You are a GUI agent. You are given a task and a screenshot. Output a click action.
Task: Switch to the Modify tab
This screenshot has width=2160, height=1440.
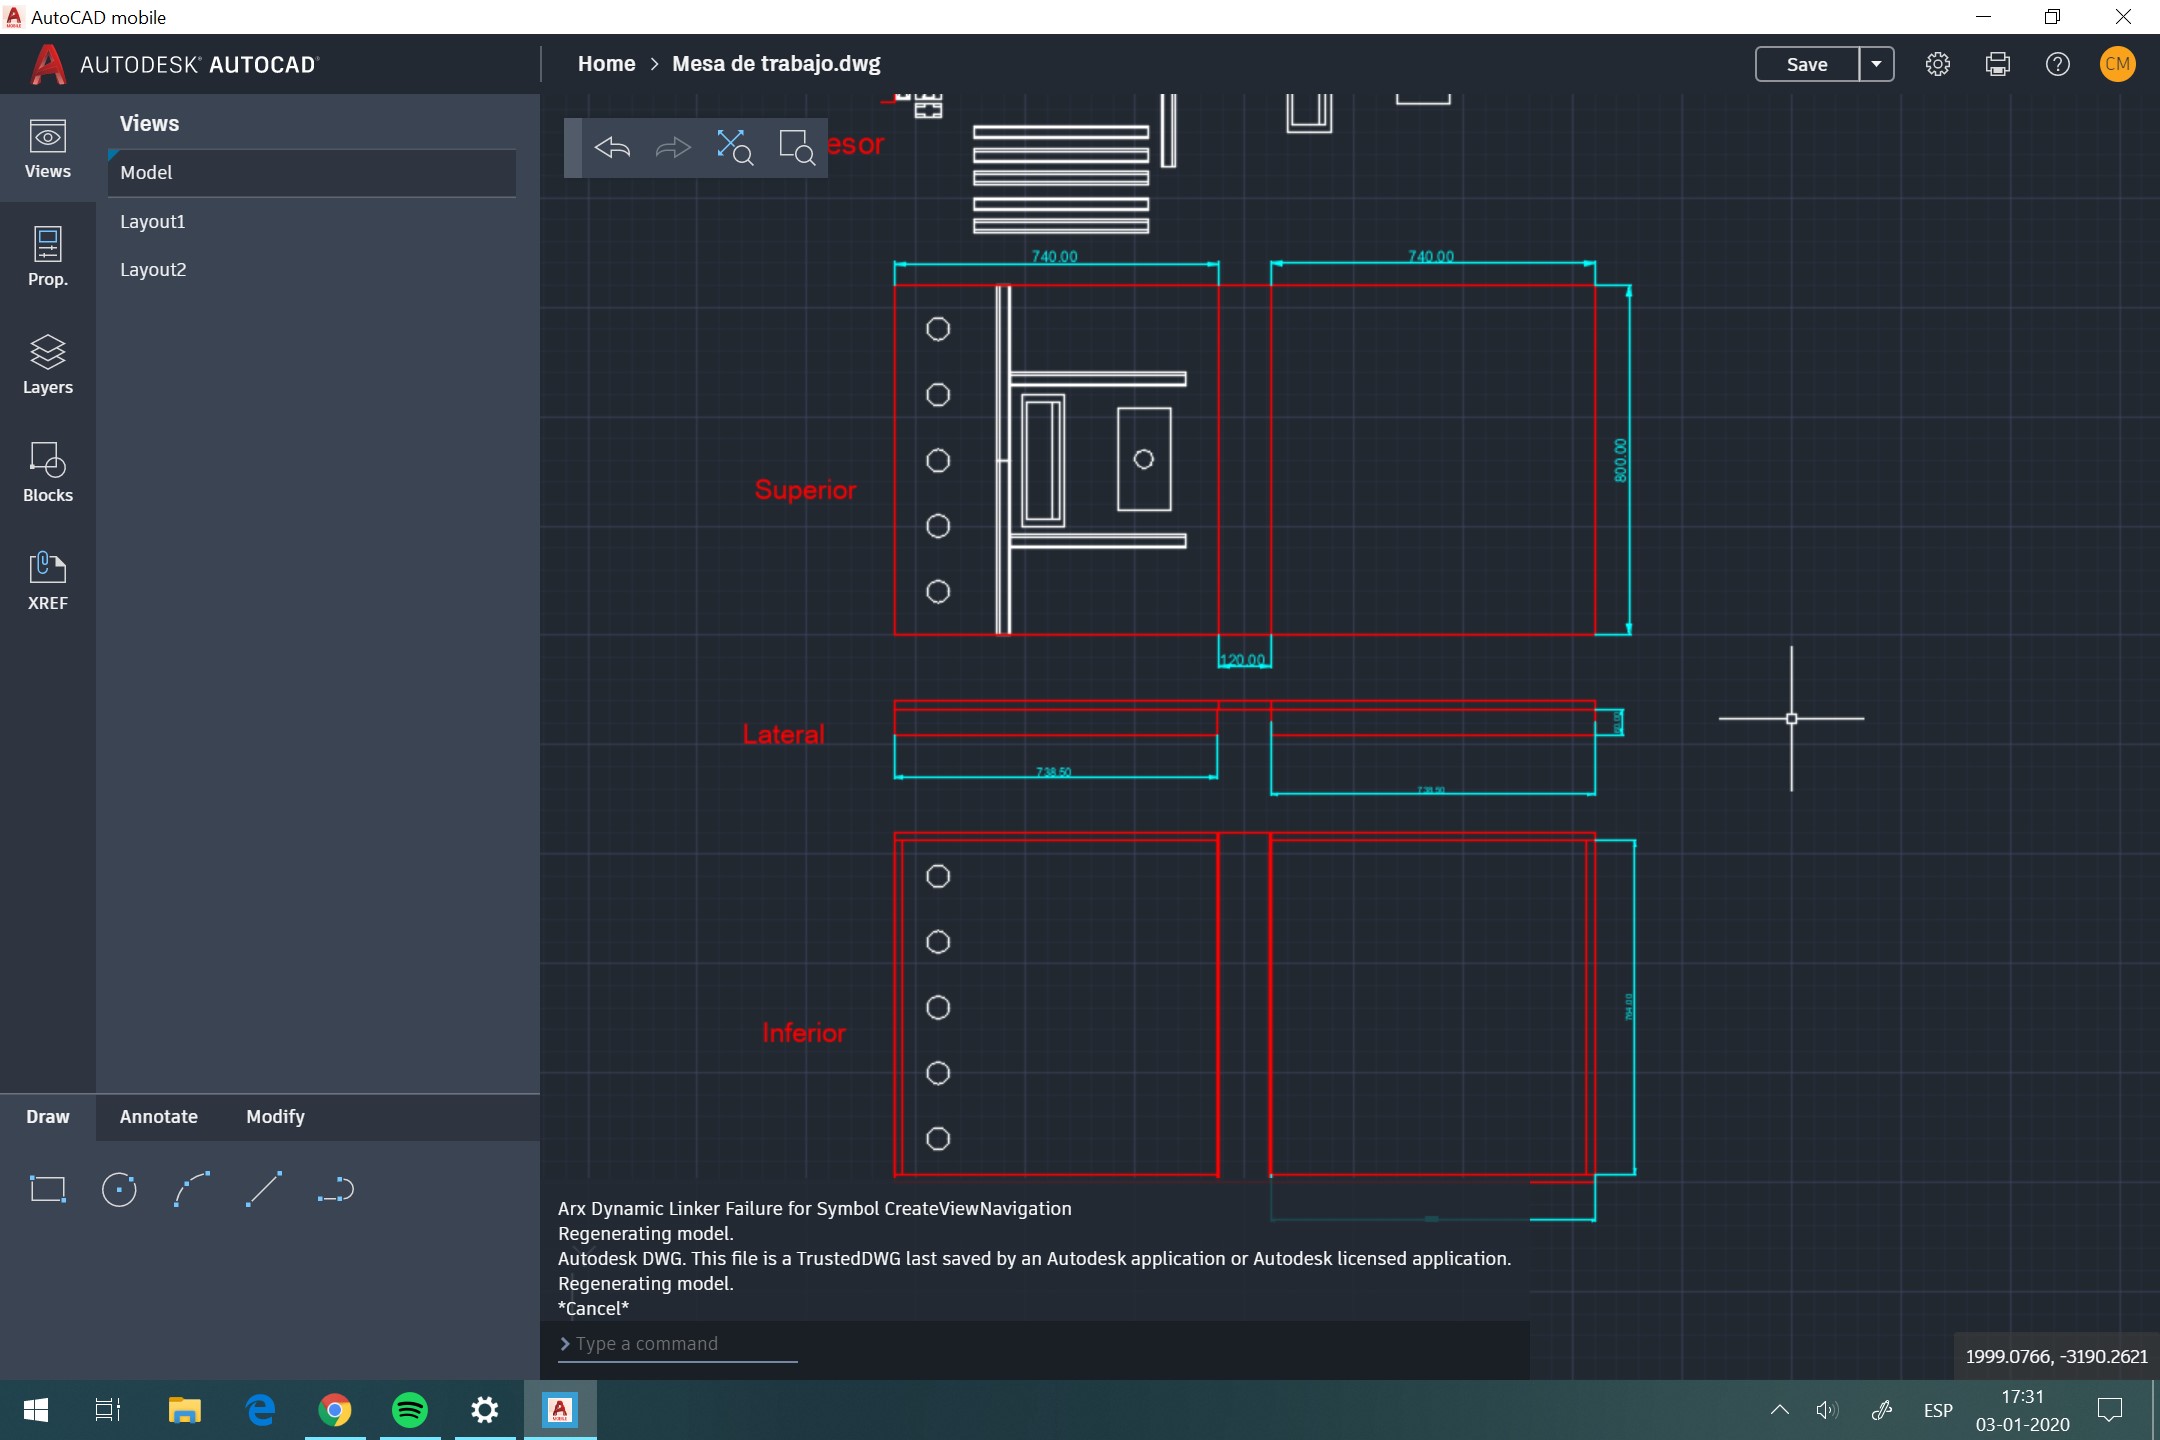click(x=275, y=1117)
